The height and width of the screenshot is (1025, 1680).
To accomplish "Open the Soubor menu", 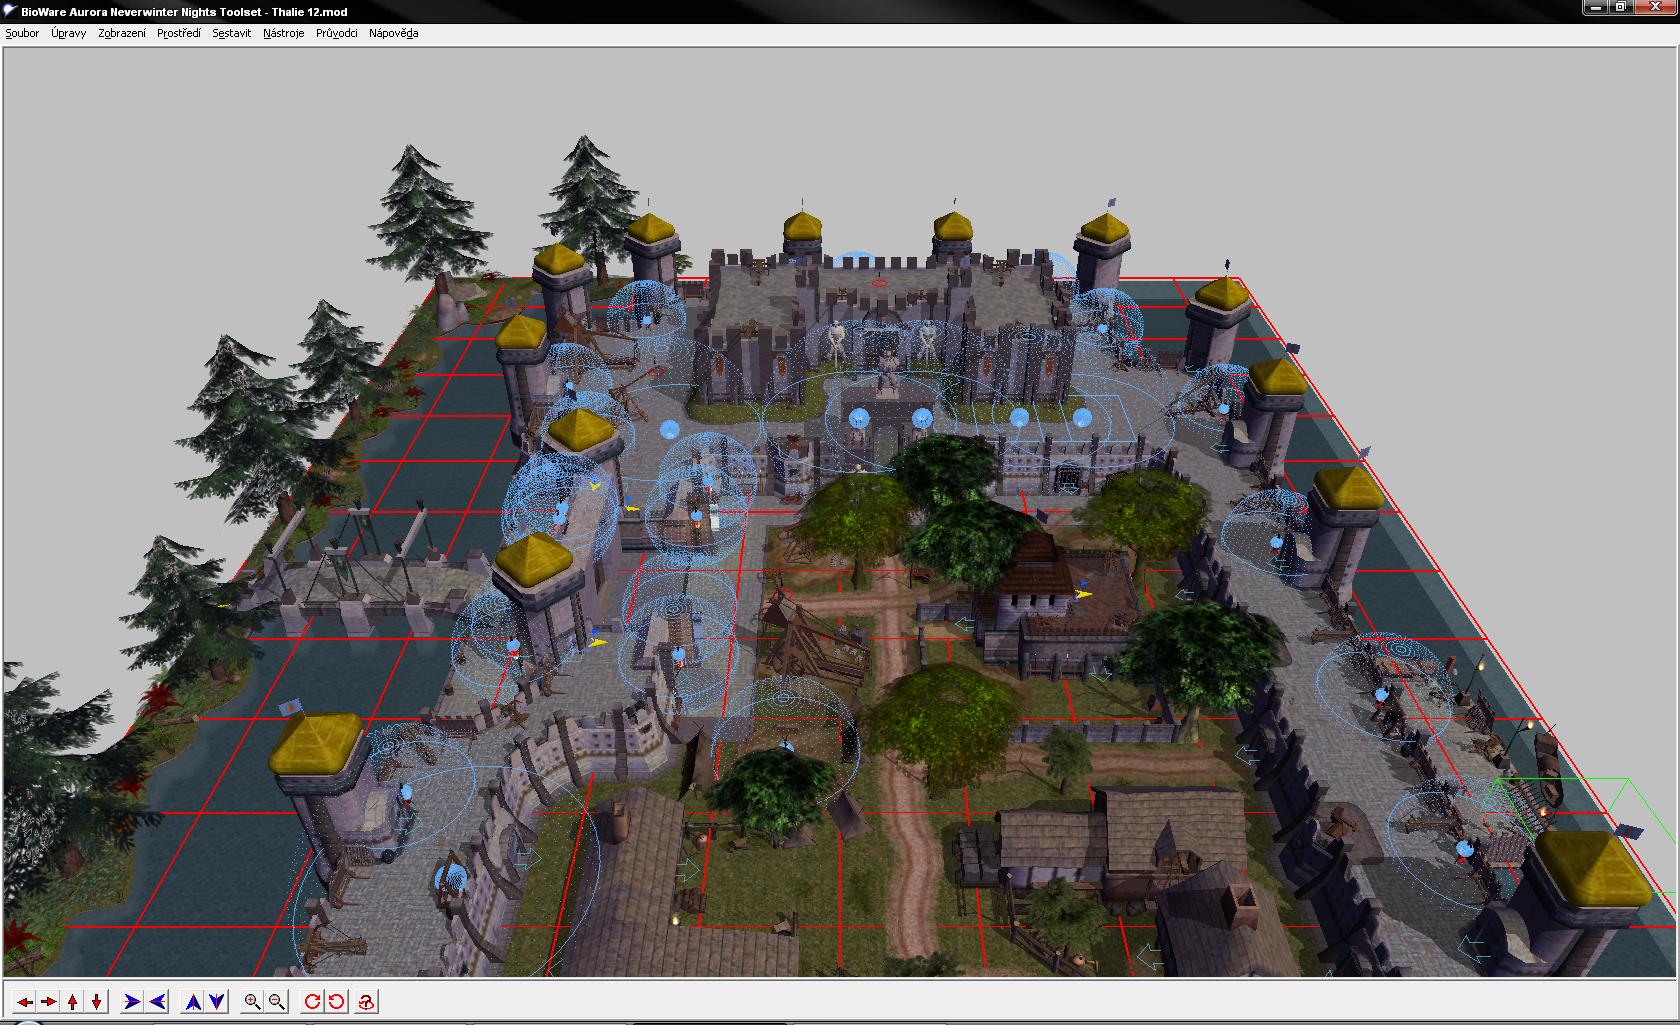I will point(22,33).
